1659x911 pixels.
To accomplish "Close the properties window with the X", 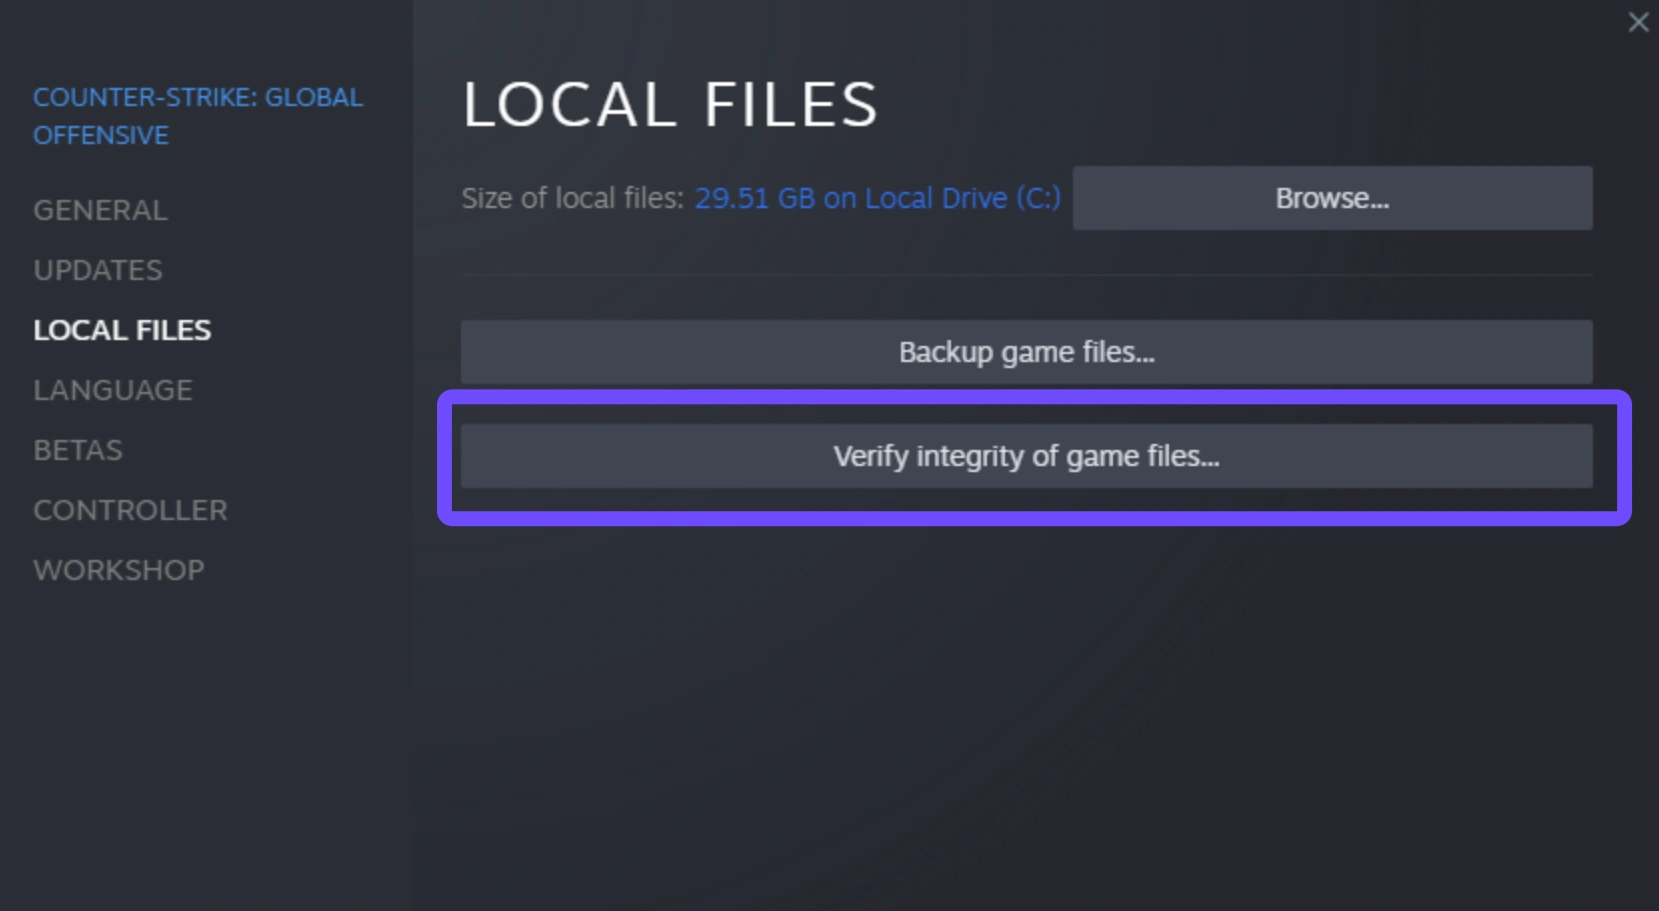I will 1638,22.
